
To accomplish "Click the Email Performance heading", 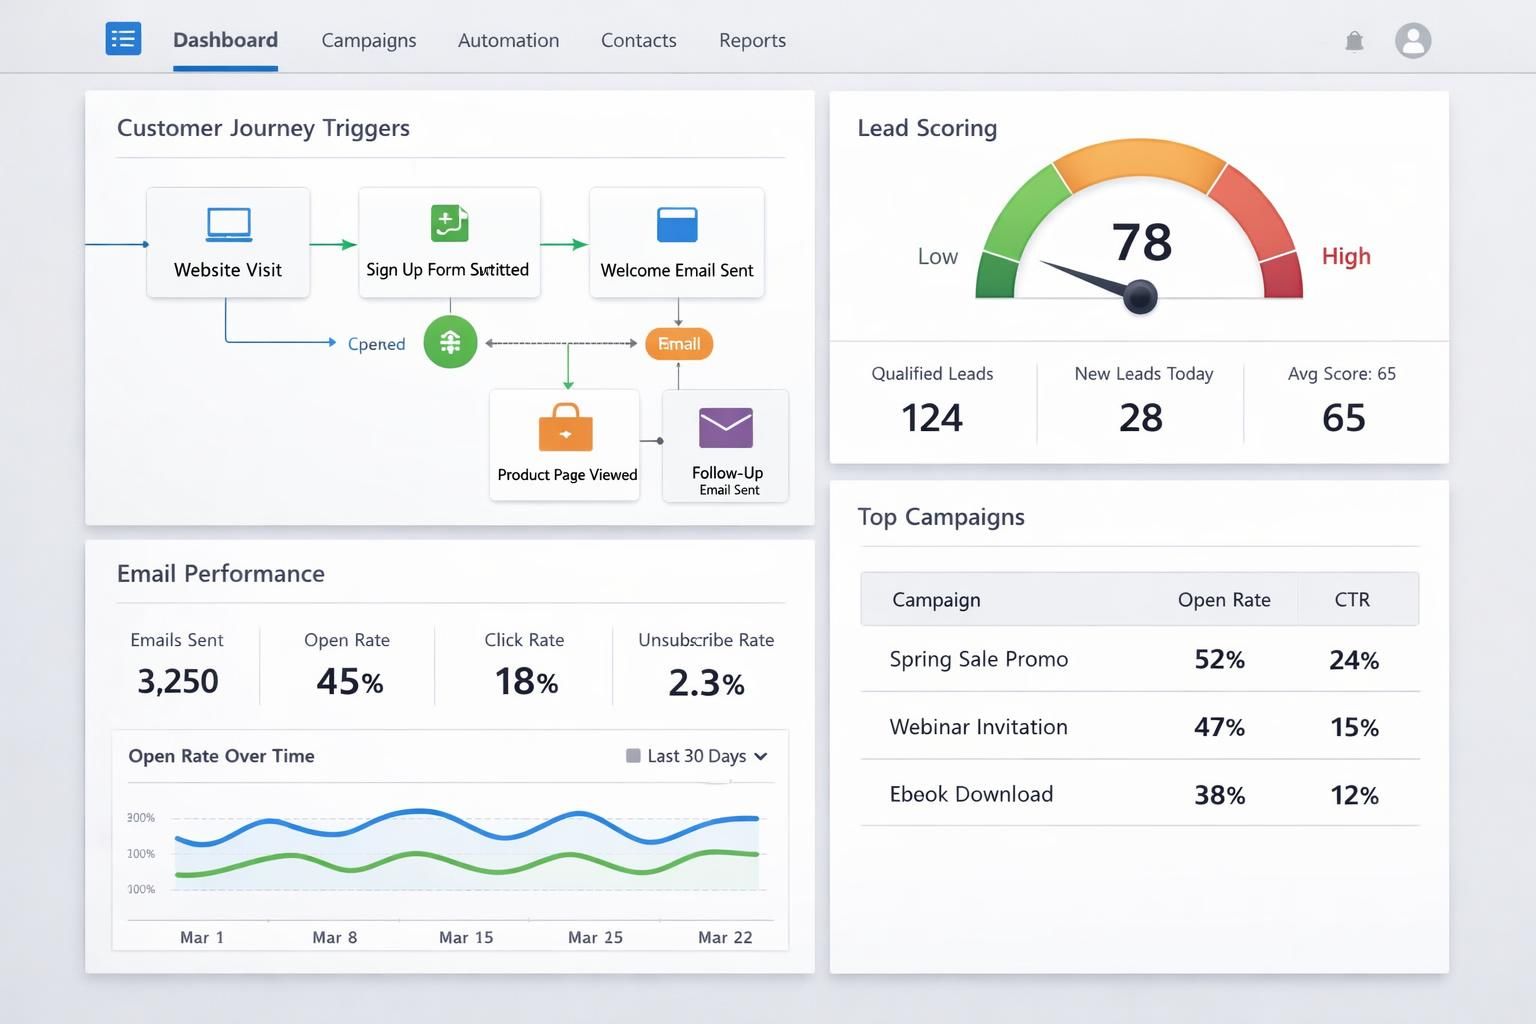I will click(x=221, y=573).
